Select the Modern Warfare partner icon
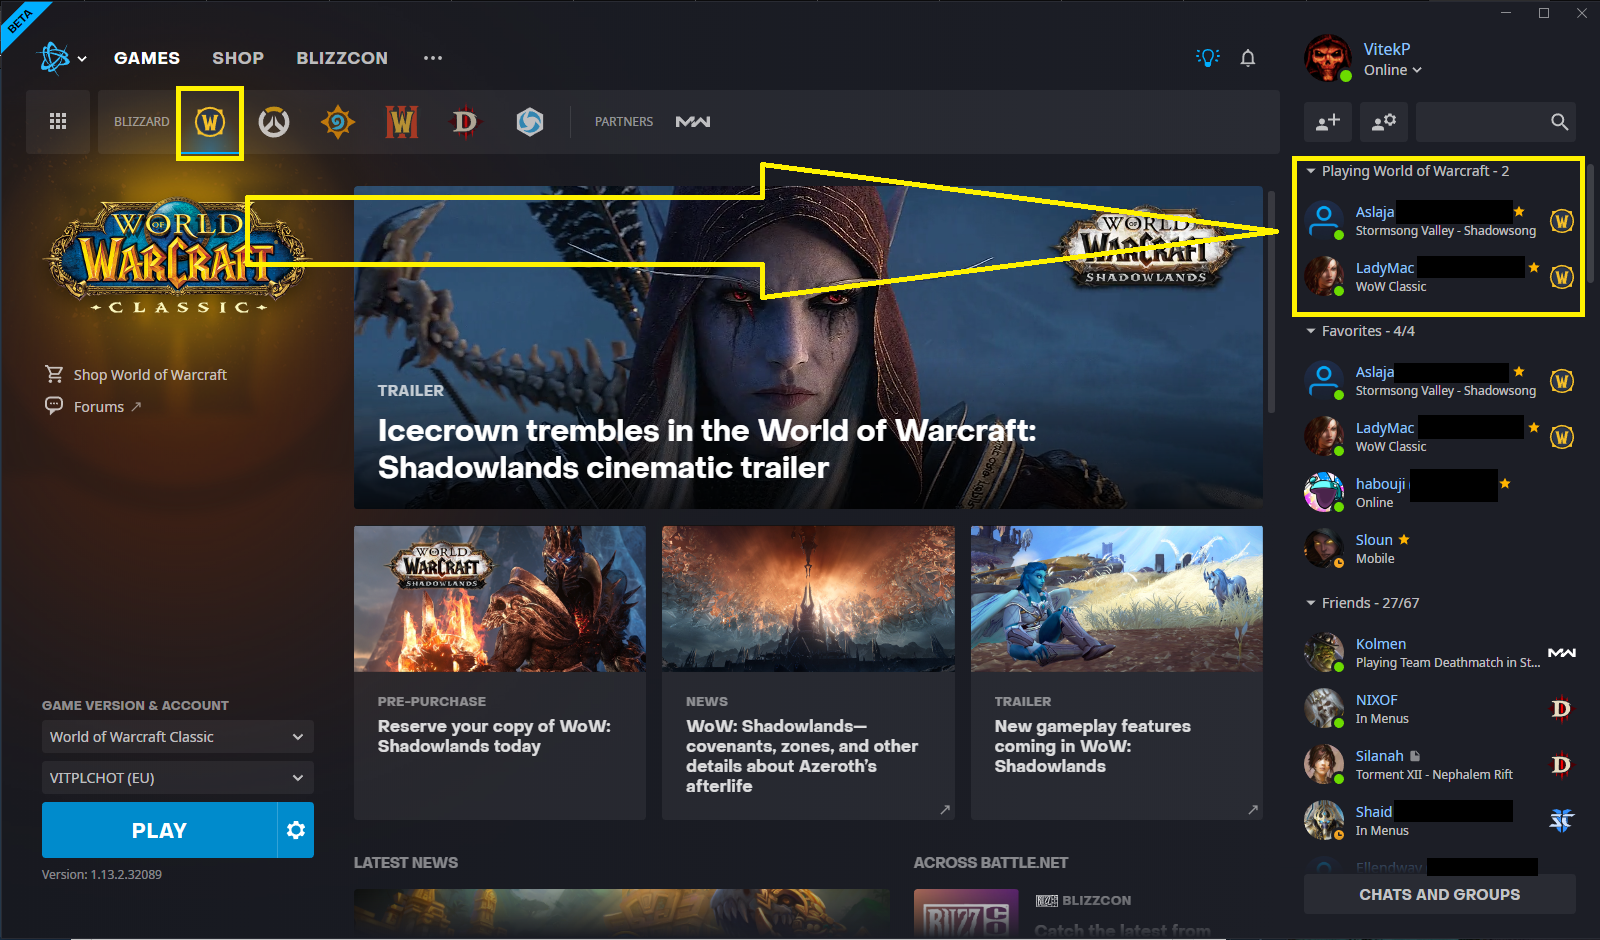The width and height of the screenshot is (1600, 940). (693, 122)
